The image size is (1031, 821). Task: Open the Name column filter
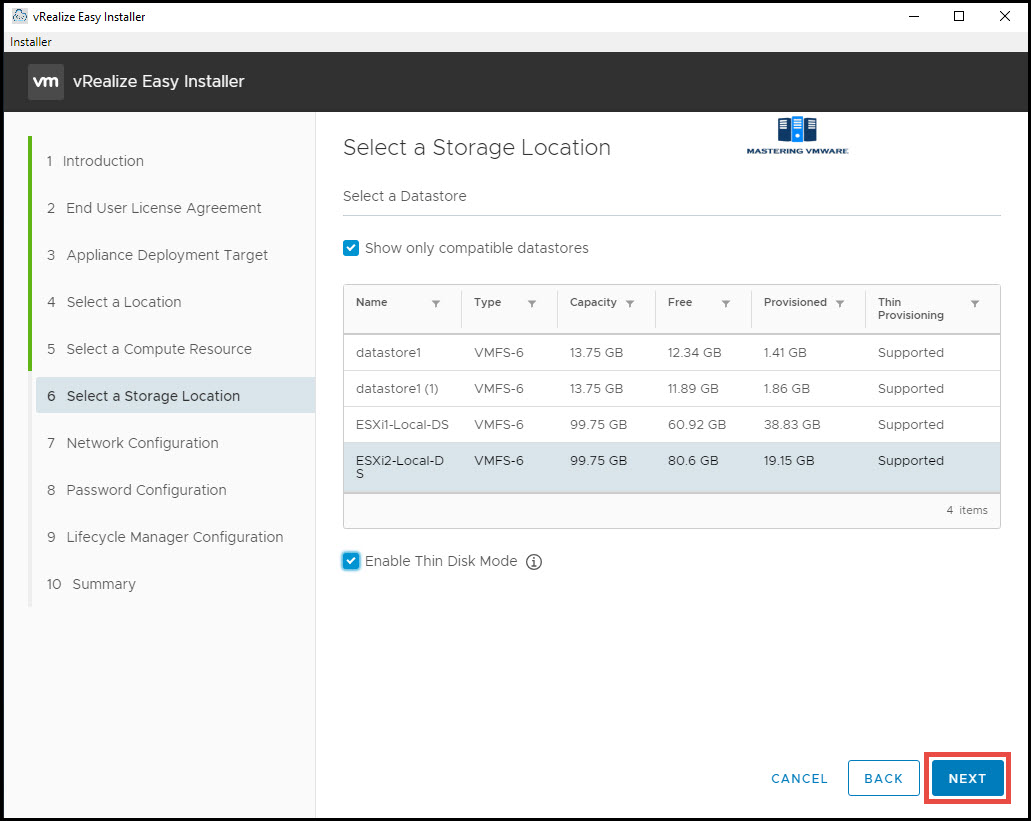tap(437, 302)
